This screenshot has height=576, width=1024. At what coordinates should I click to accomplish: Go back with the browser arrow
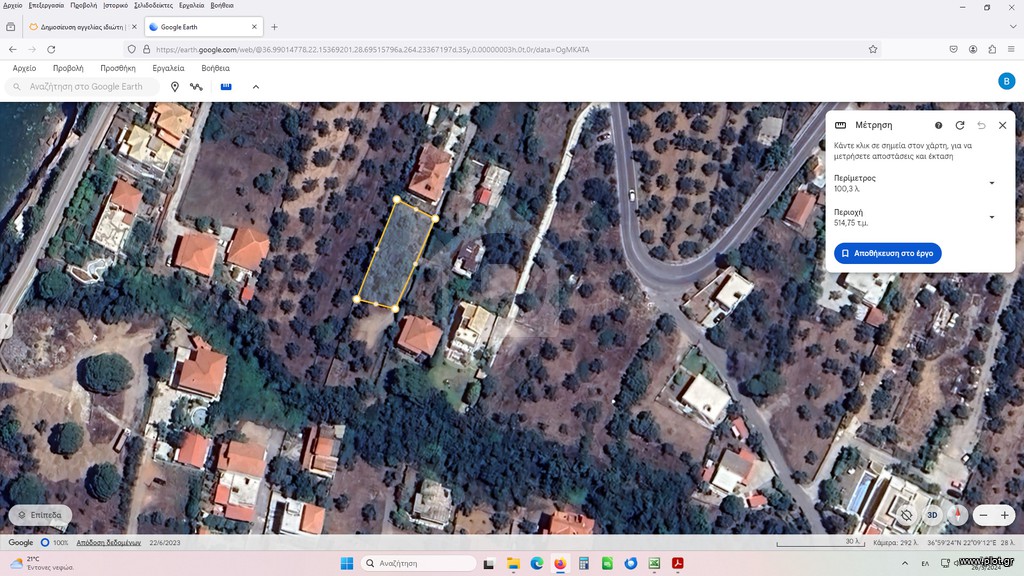12,49
